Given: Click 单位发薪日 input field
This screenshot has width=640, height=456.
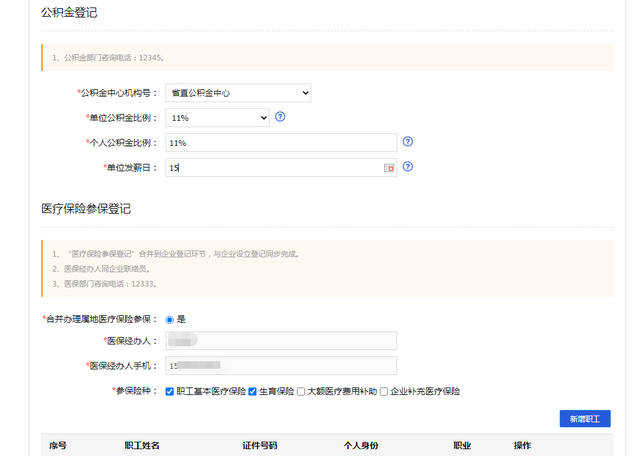Looking at the screenshot, I should point(281,168).
